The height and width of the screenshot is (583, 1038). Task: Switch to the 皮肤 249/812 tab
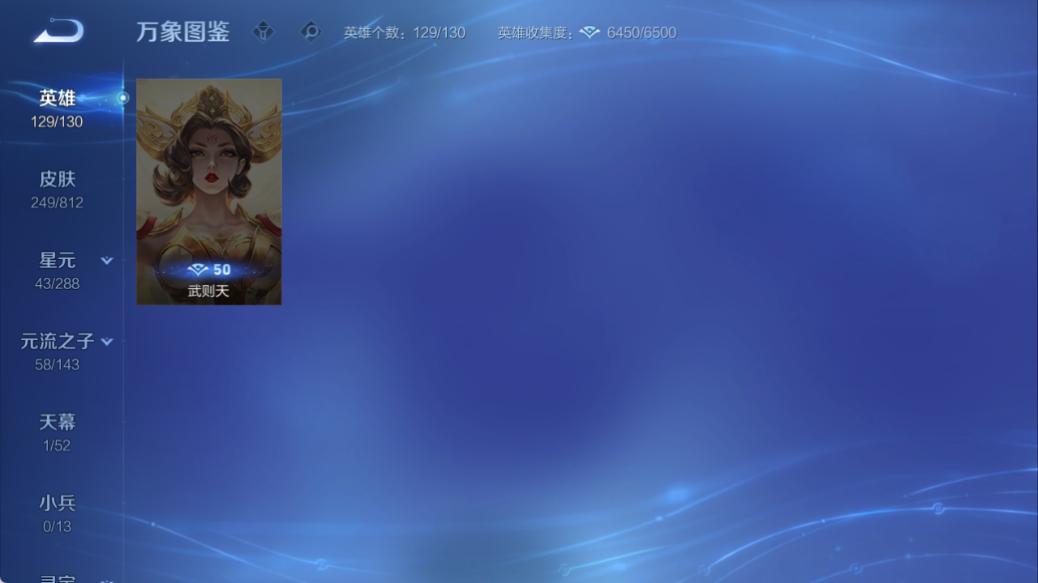coord(57,189)
